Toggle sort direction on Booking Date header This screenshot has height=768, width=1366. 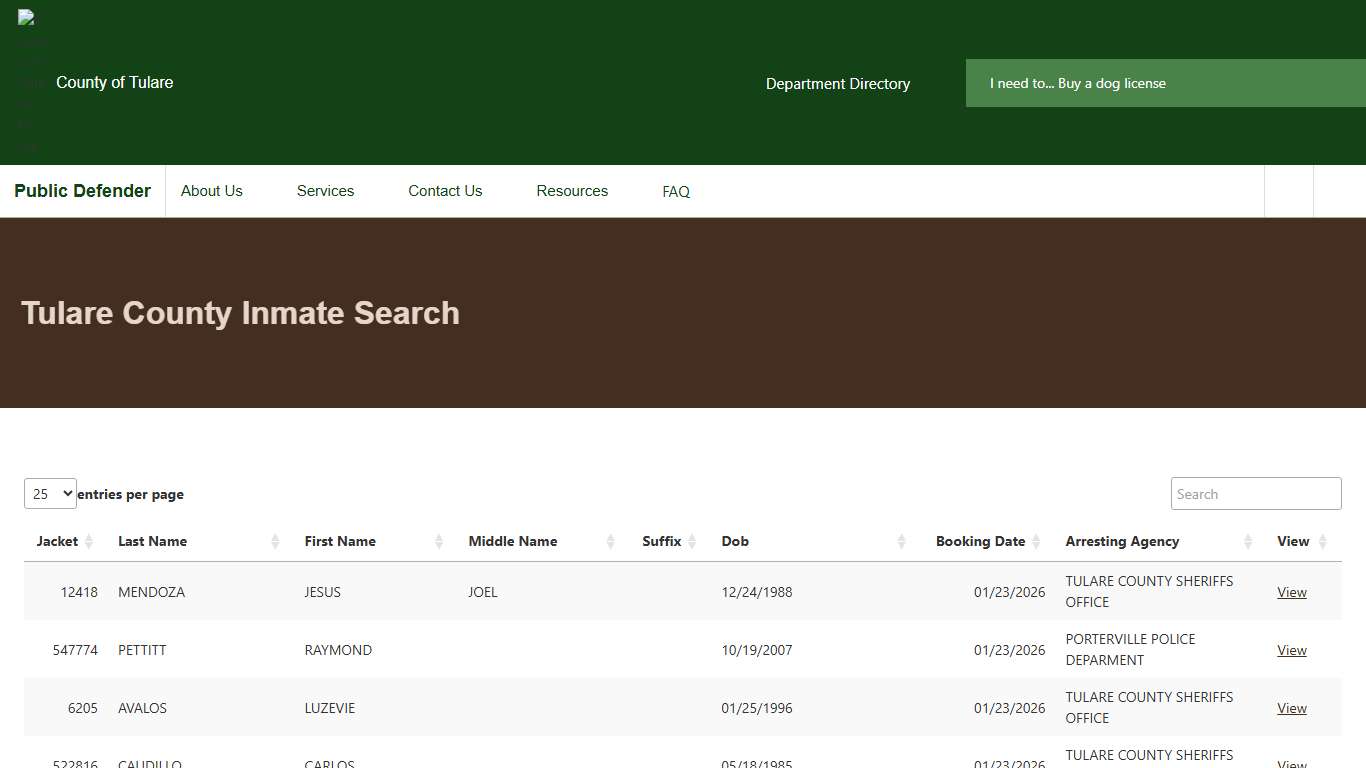[981, 541]
